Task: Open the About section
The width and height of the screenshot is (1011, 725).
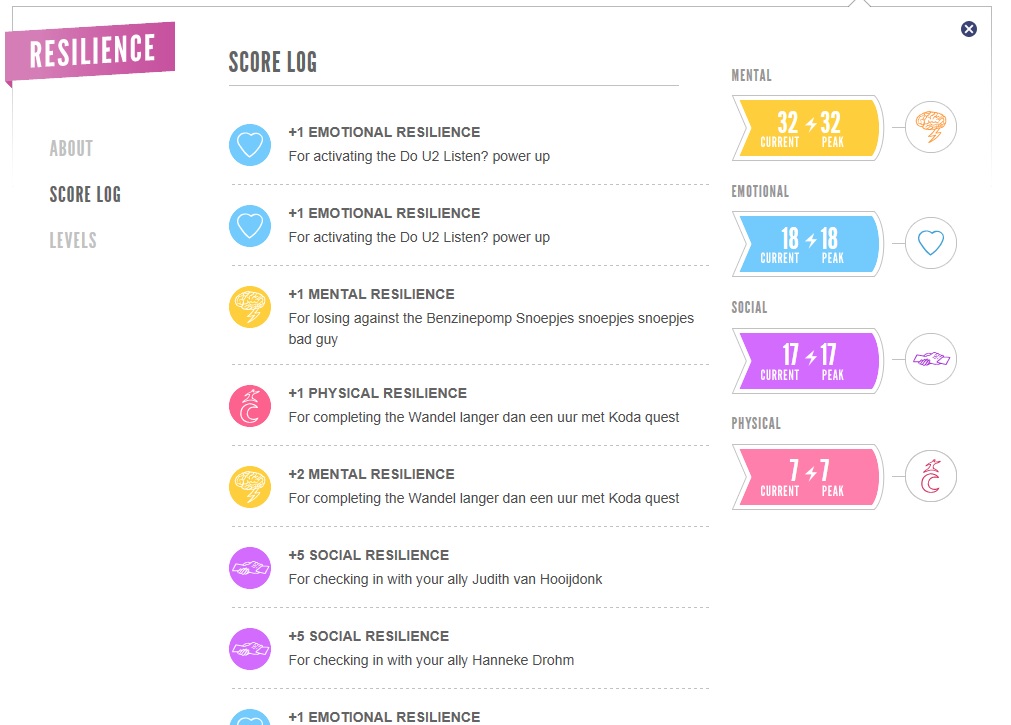Action: pyautogui.click(x=71, y=149)
